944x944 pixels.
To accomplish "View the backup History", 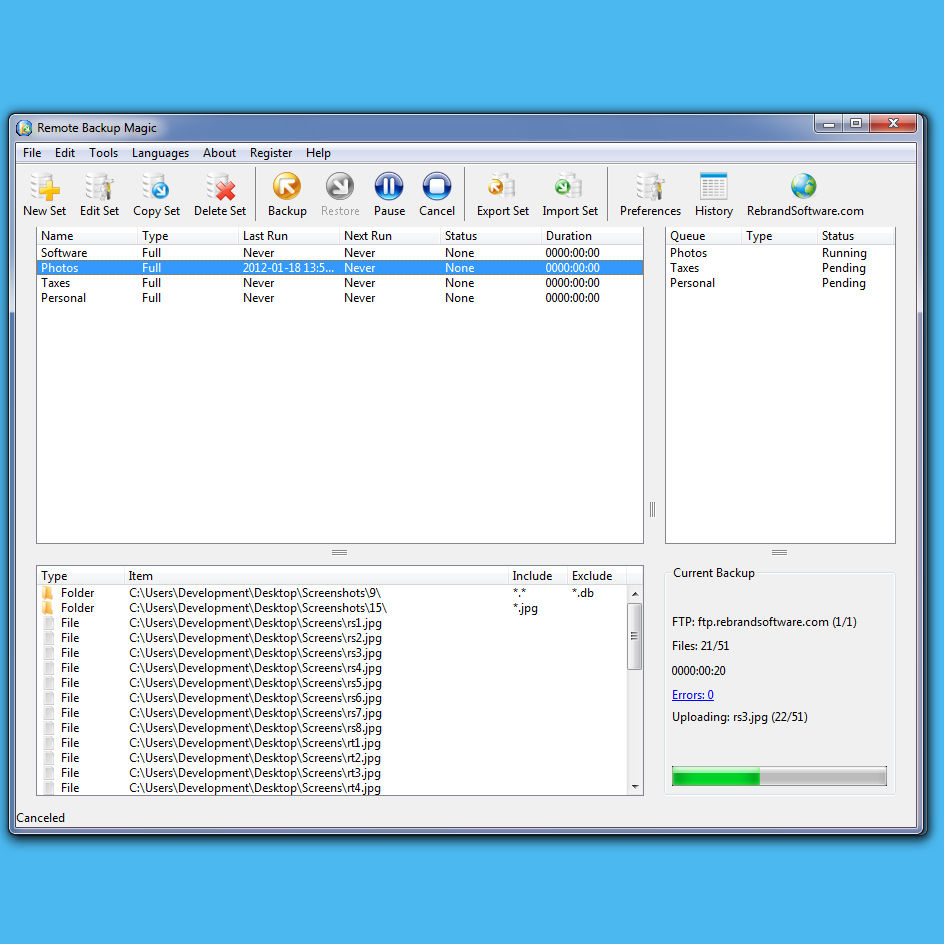I will (x=713, y=194).
